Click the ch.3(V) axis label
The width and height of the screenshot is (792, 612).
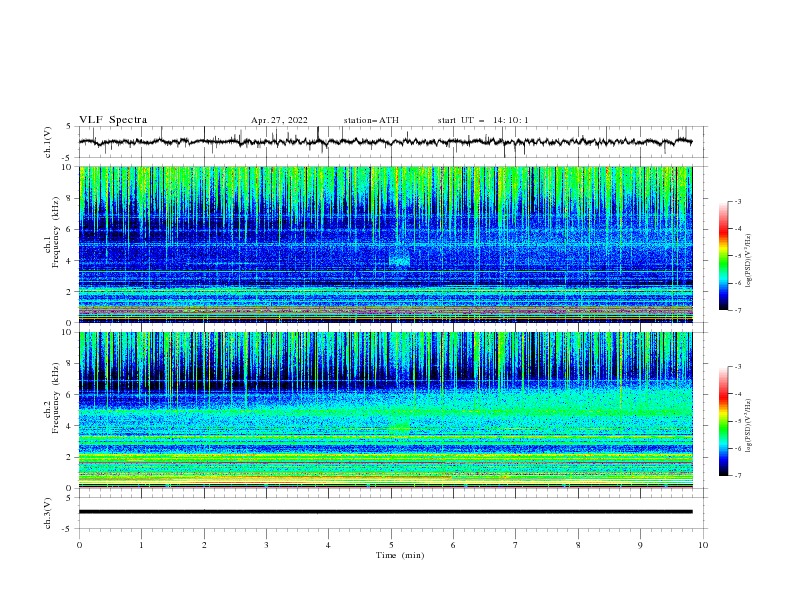pyautogui.click(x=48, y=513)
